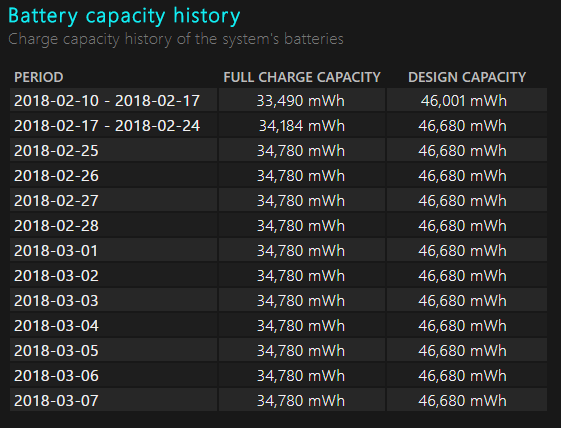
Task: Click full charge capacity for 2018-02-27
Action: pos(302,200)
